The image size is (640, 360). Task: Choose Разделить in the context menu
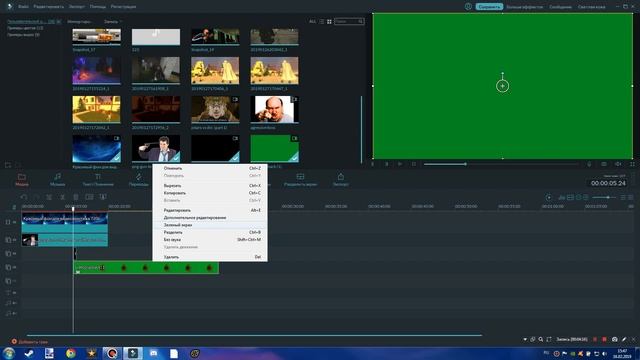click(x=210, y=232)
